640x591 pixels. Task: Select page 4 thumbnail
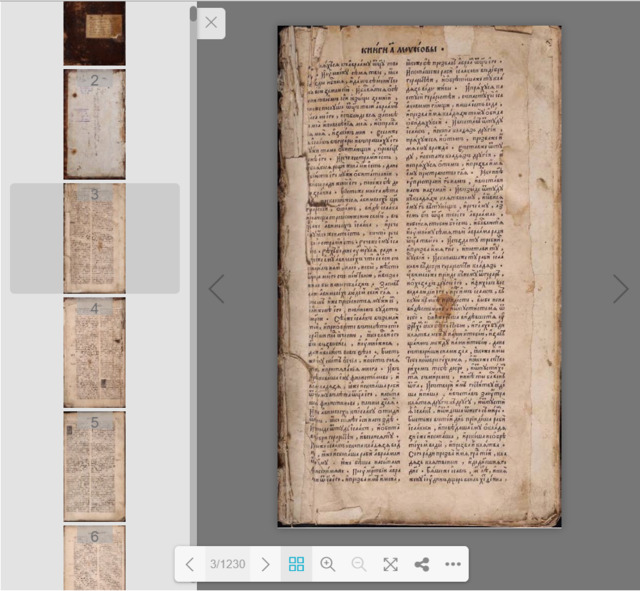(95, 352)
